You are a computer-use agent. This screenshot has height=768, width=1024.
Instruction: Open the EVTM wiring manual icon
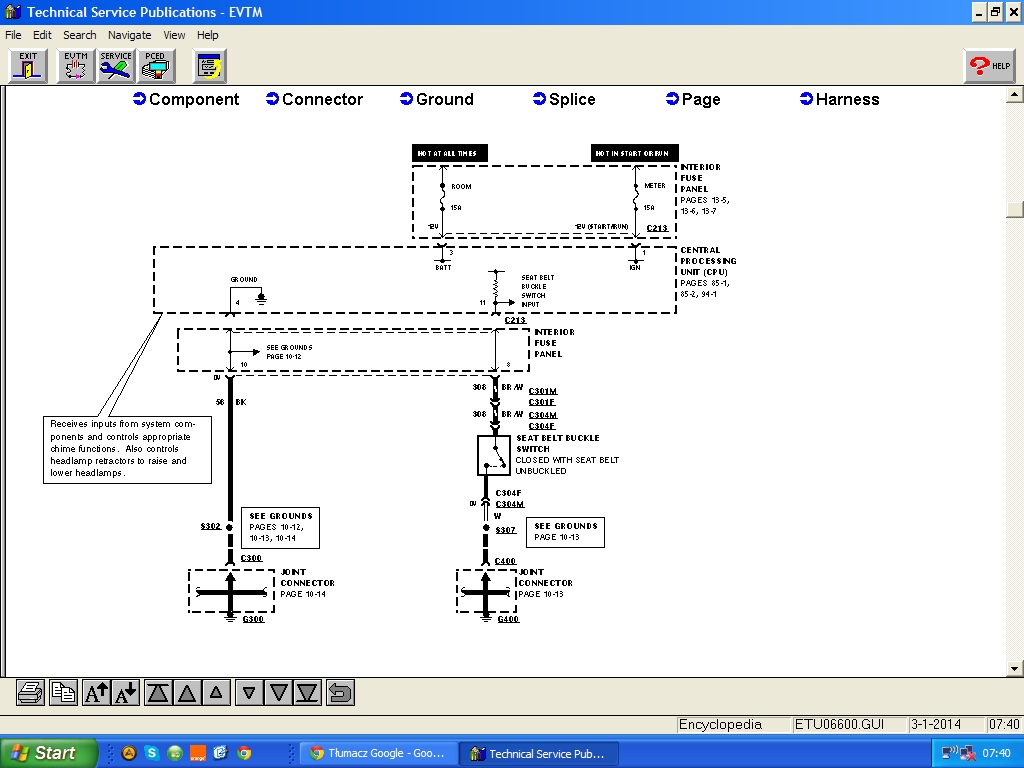pyautogui.click(x=75, y=66)
